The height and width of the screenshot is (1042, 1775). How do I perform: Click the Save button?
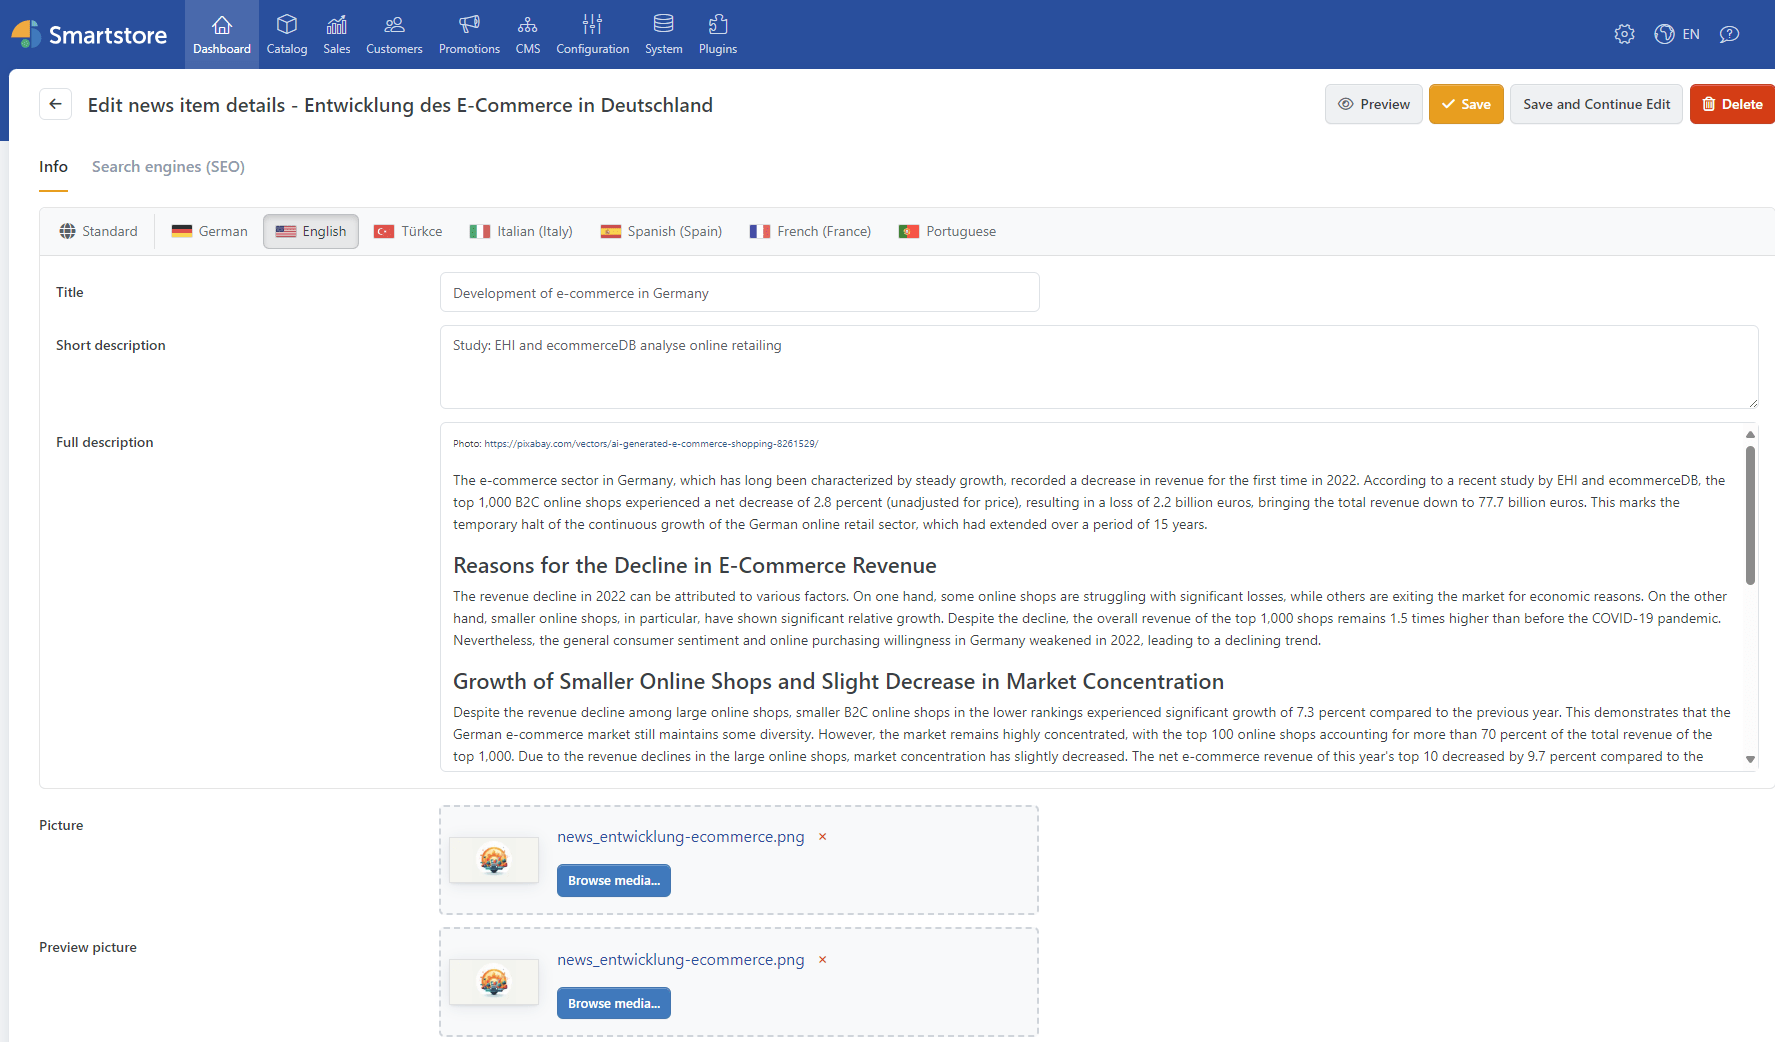click(x=1465, y=104)
